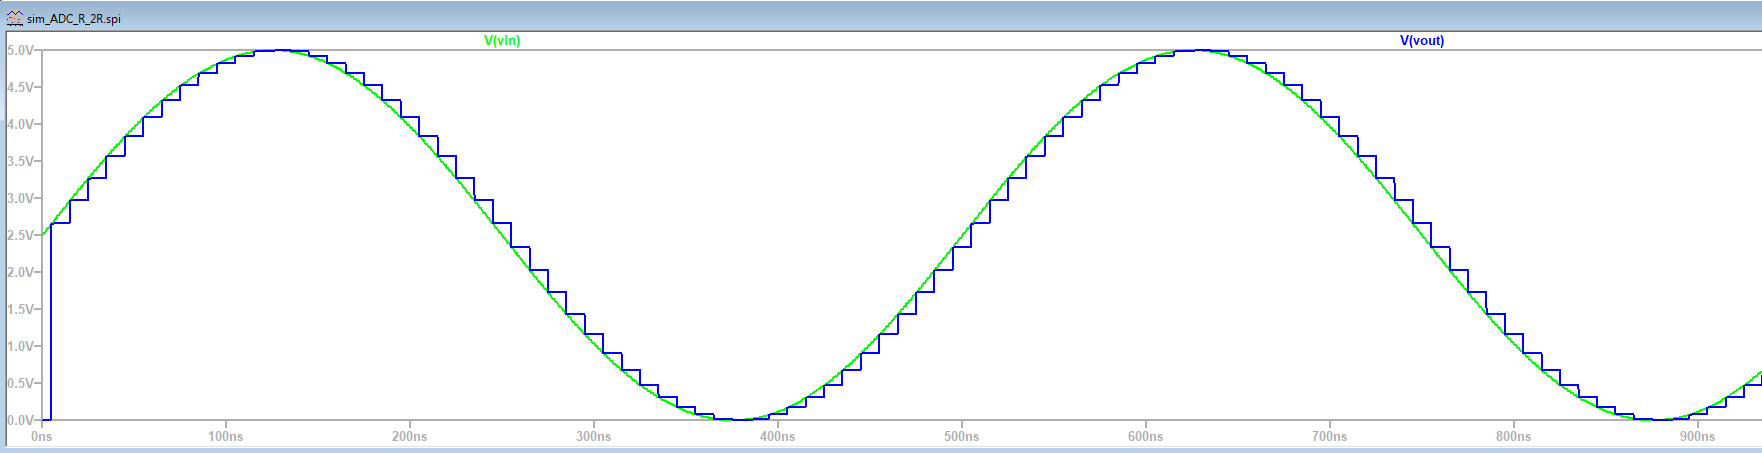The image size is (1762, 453).
Task: Click the 4.5V vertical axis label
Action: 20,87
